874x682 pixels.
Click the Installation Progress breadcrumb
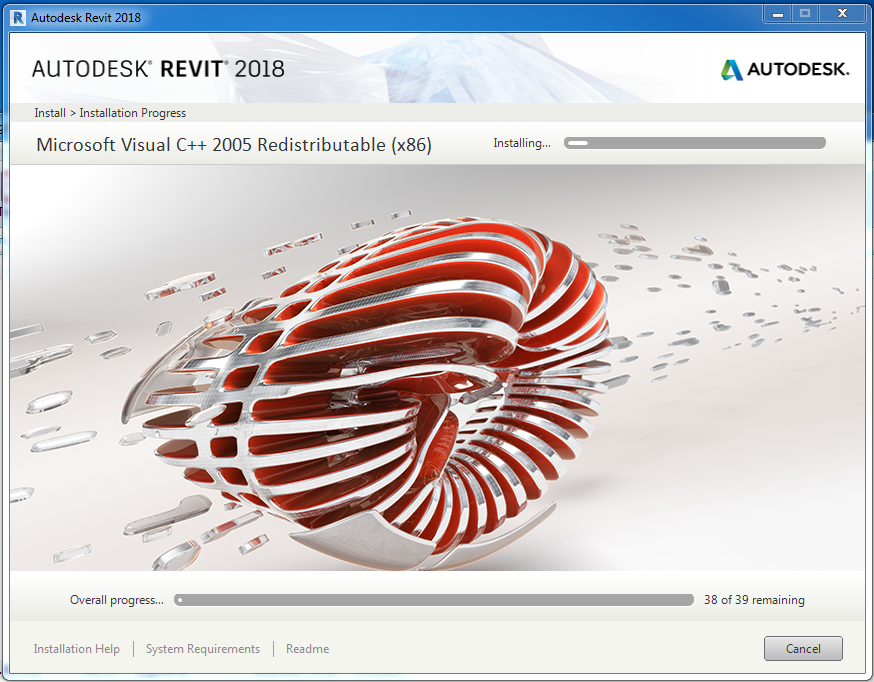pyautogui.click(x=133, y=113)
